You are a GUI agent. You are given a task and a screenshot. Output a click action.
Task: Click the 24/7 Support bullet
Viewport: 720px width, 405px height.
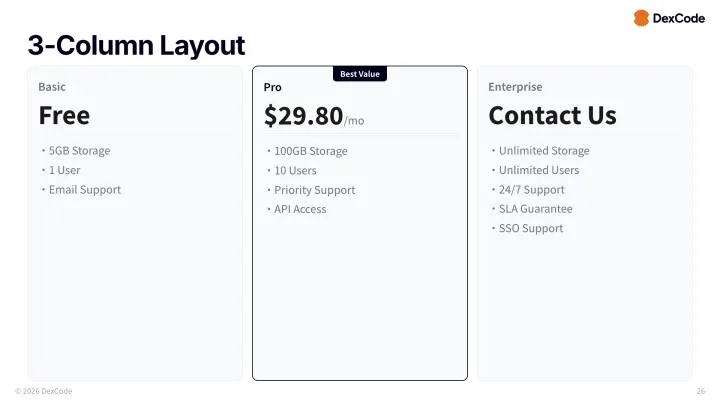(x=531, y=190)
